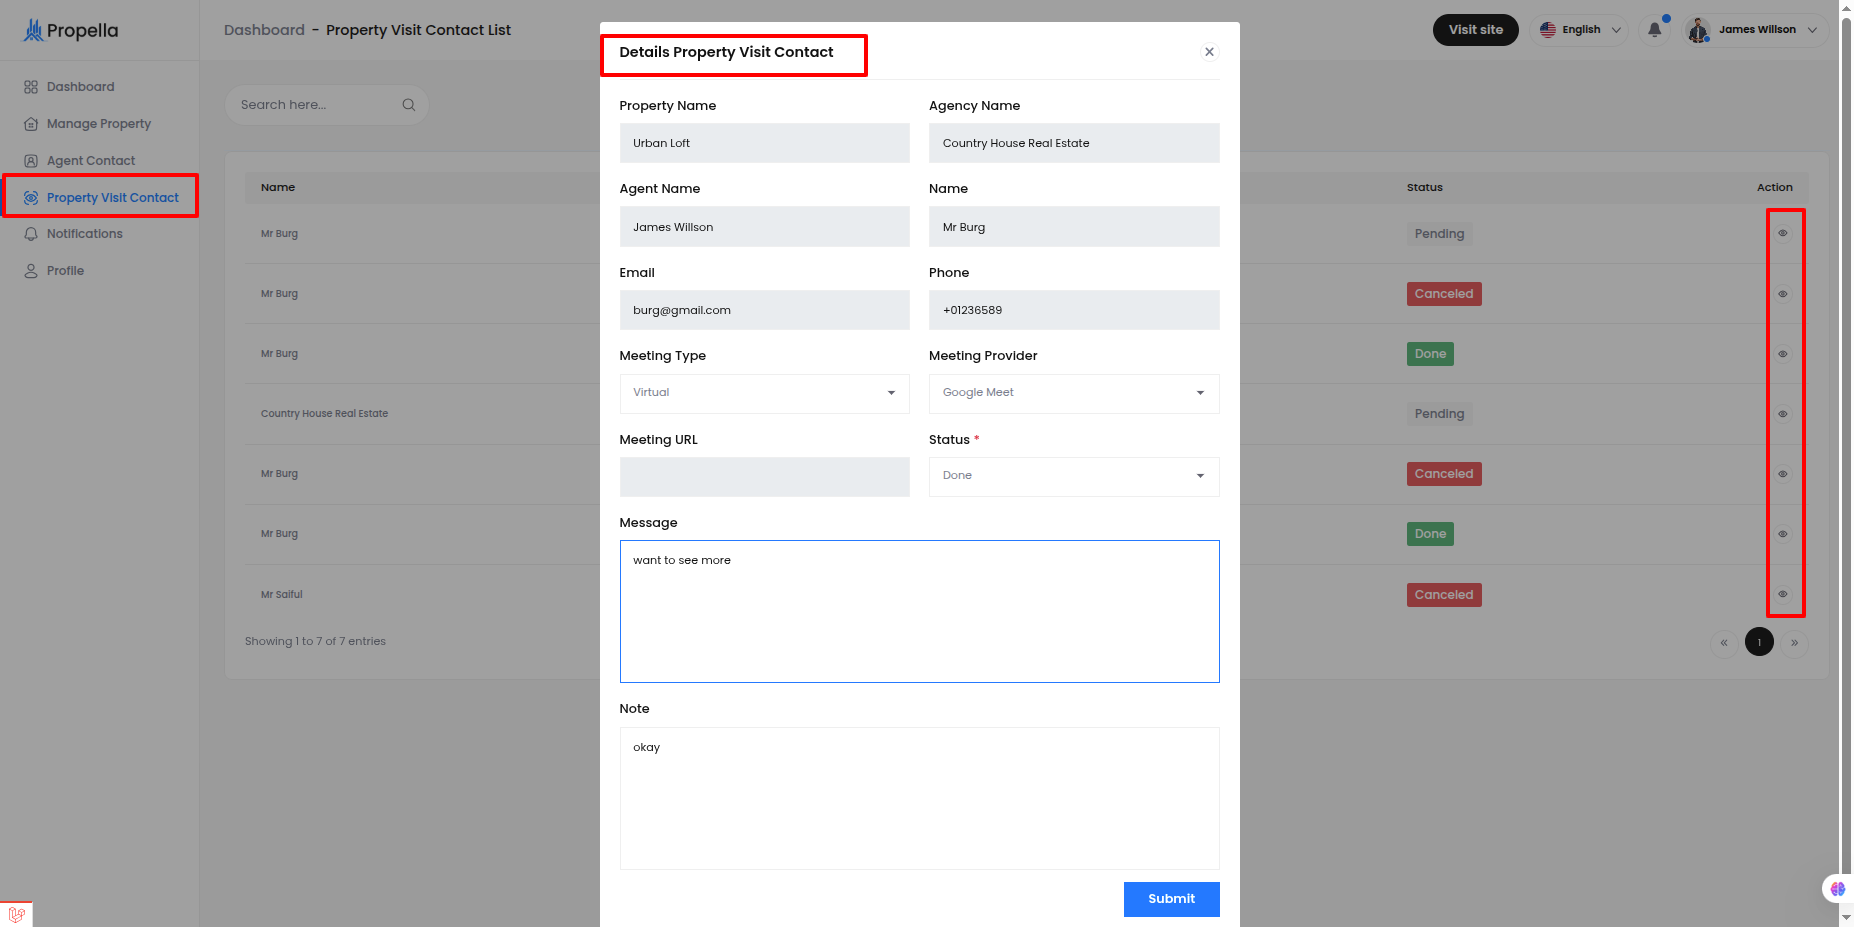
Task: Click the Visit site button
Action: pos(1475,30)
